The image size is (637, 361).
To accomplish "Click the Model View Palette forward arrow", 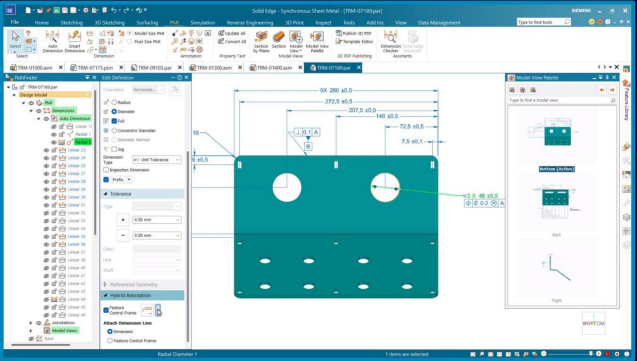I will tap(612, 90).
